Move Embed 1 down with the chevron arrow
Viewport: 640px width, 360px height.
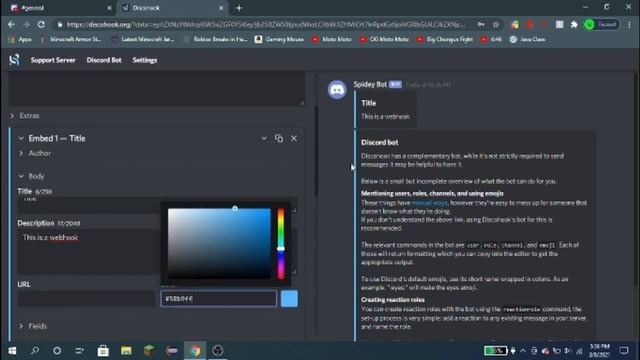264,138
